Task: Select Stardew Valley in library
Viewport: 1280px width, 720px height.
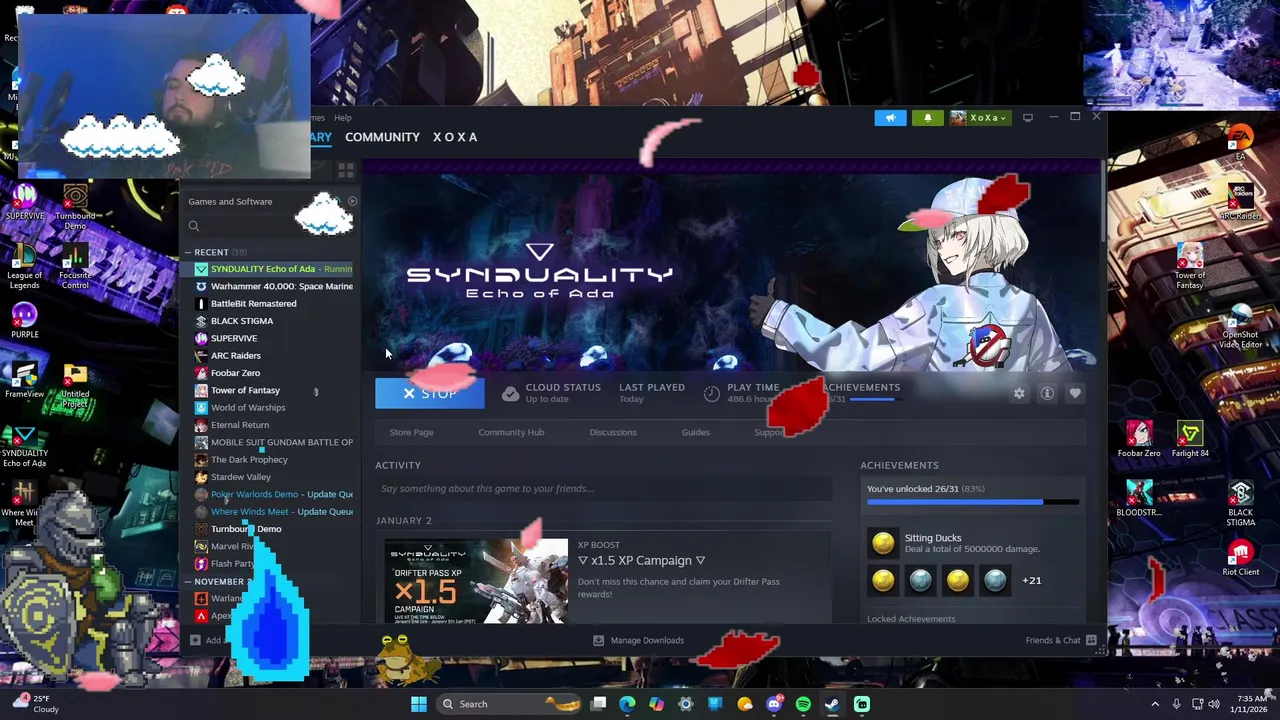Action: coord(273,477)
